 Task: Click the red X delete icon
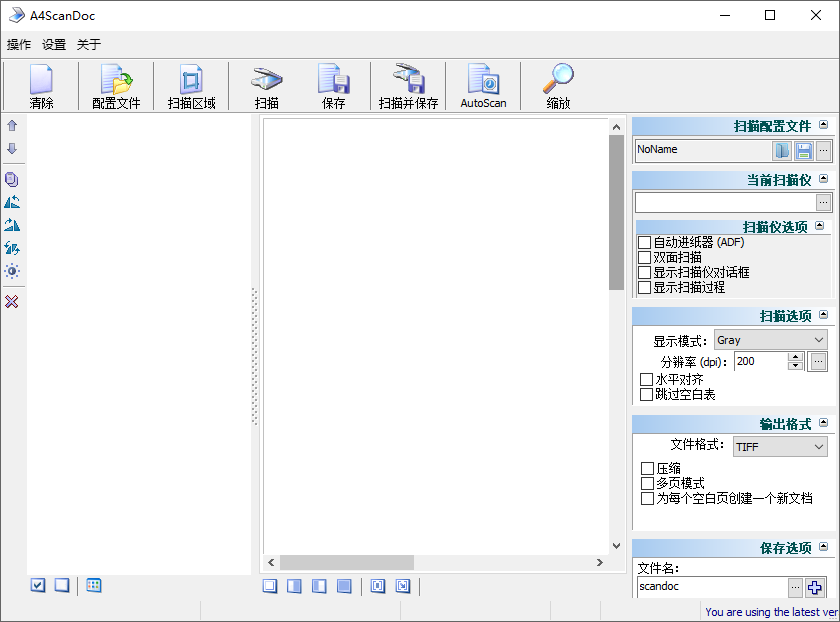[12, 302]
